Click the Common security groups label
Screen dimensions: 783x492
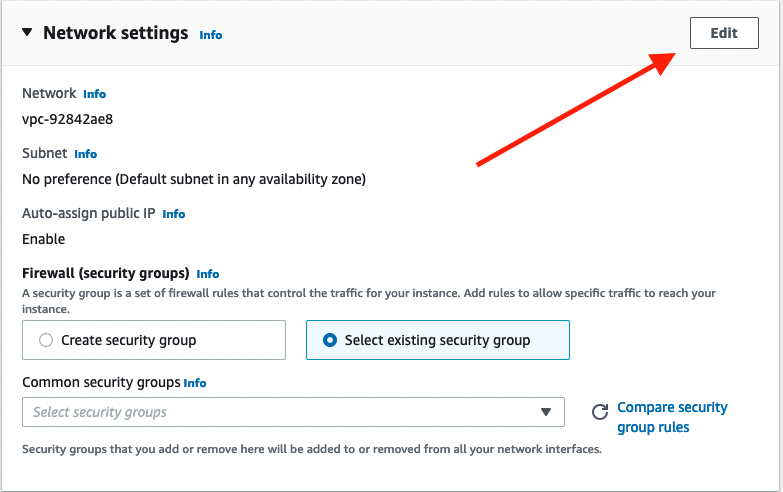(101, 382)
